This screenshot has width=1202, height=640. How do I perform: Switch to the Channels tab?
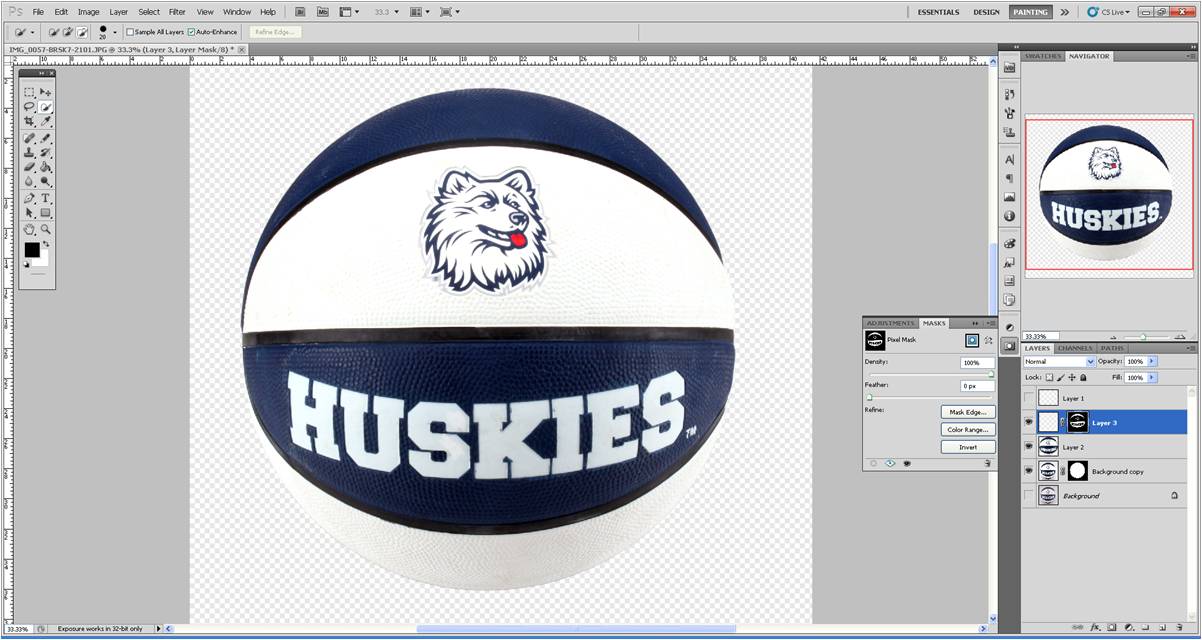[x=1075, y=348]
